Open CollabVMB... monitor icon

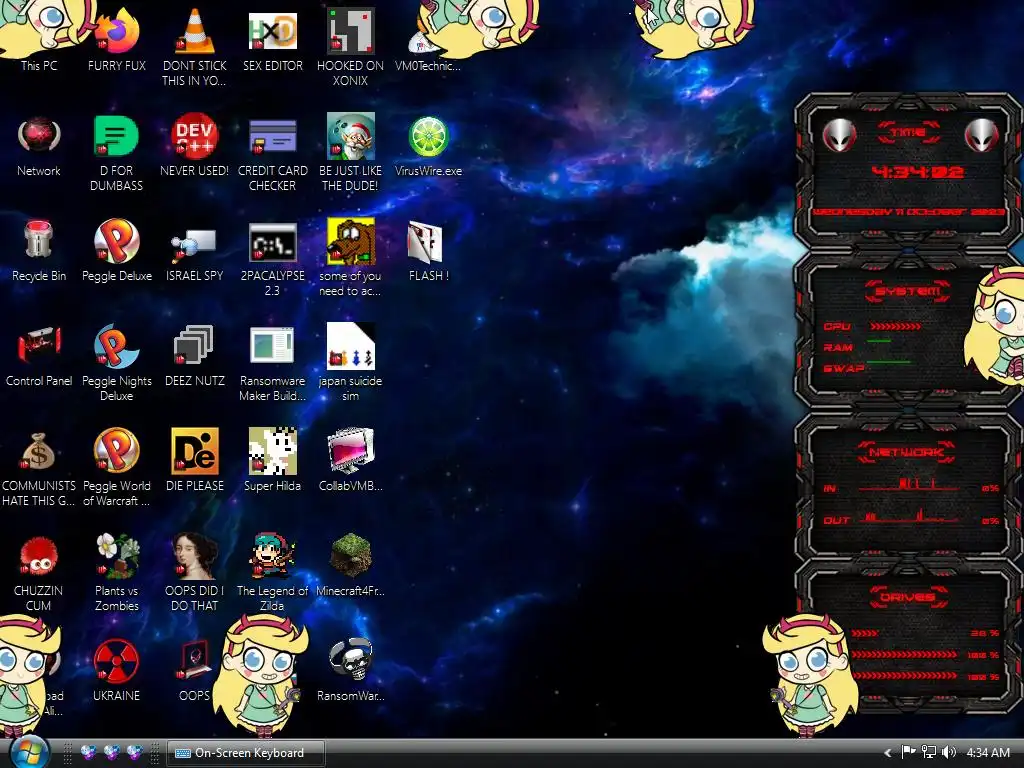tap(351, 451)
